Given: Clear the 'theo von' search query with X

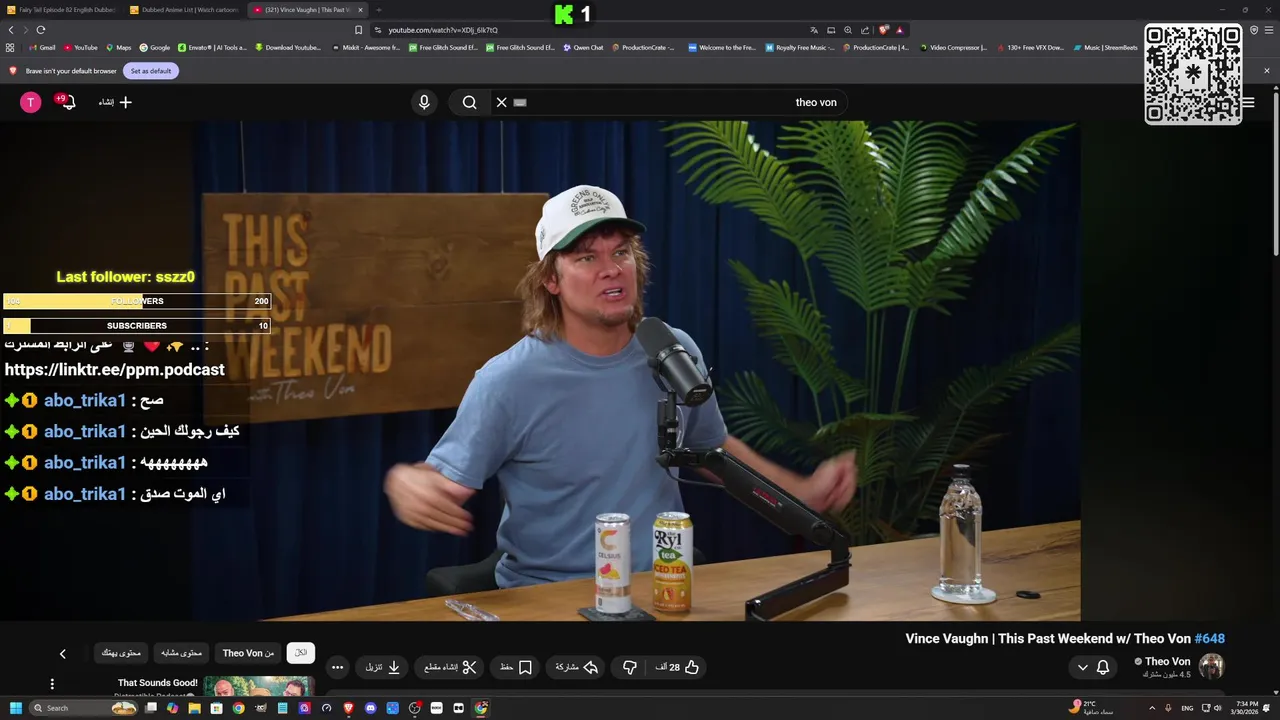Looking at the screenshot, I should pos(502,102).
